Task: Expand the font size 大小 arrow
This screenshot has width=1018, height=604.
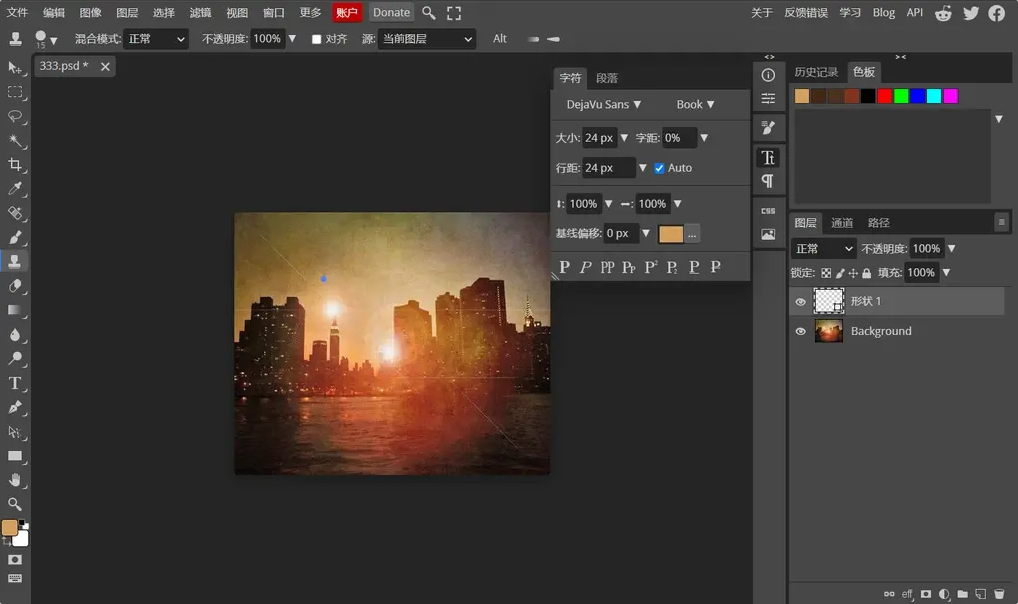Action: point(624,138)
